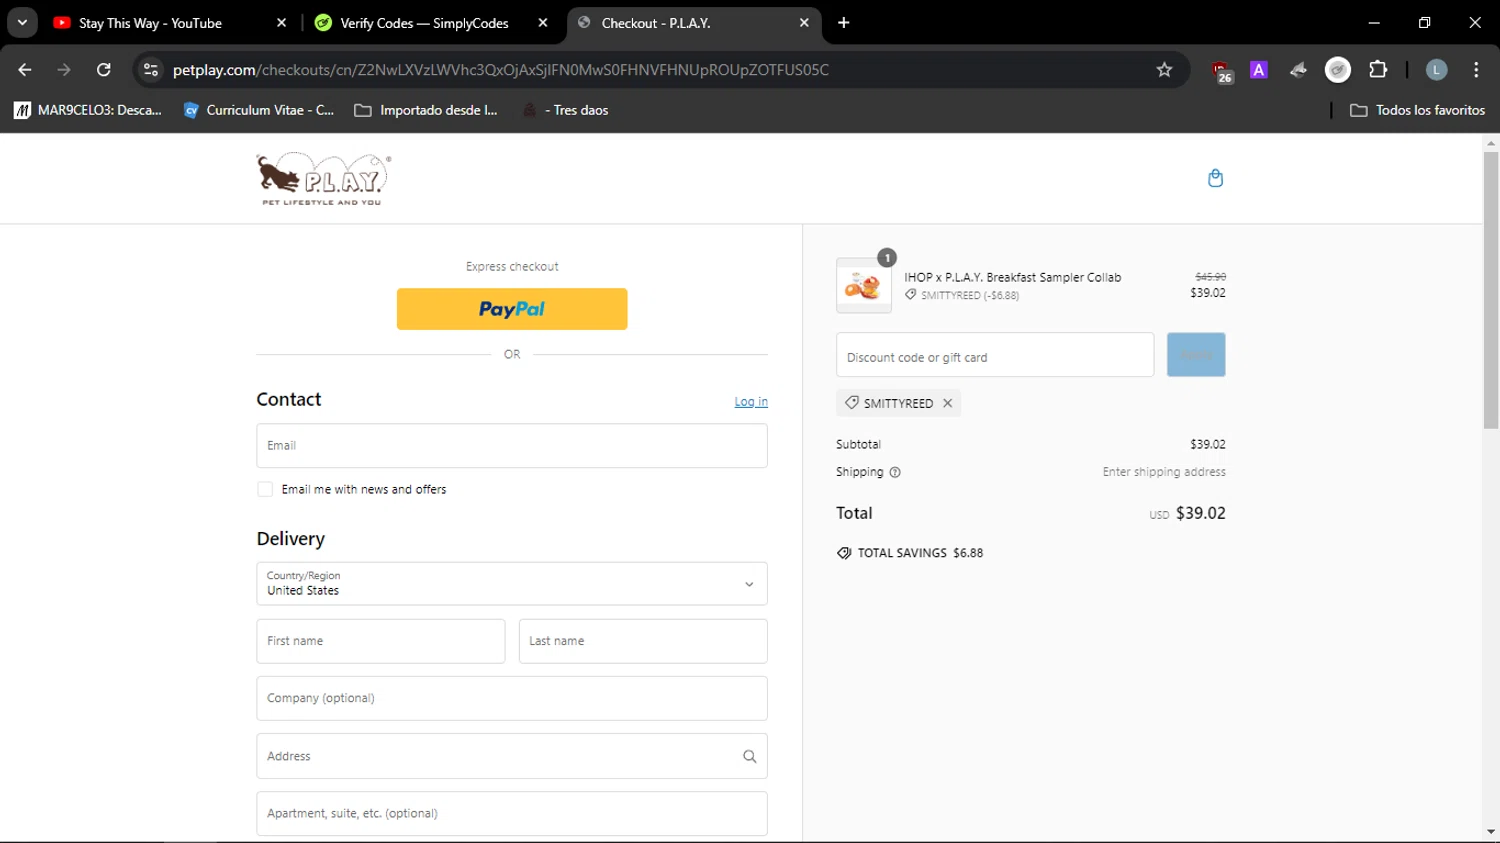The width and height of the screenshot is (1500, 843).
Task: Click the First name field
Action: coord(381,641)
